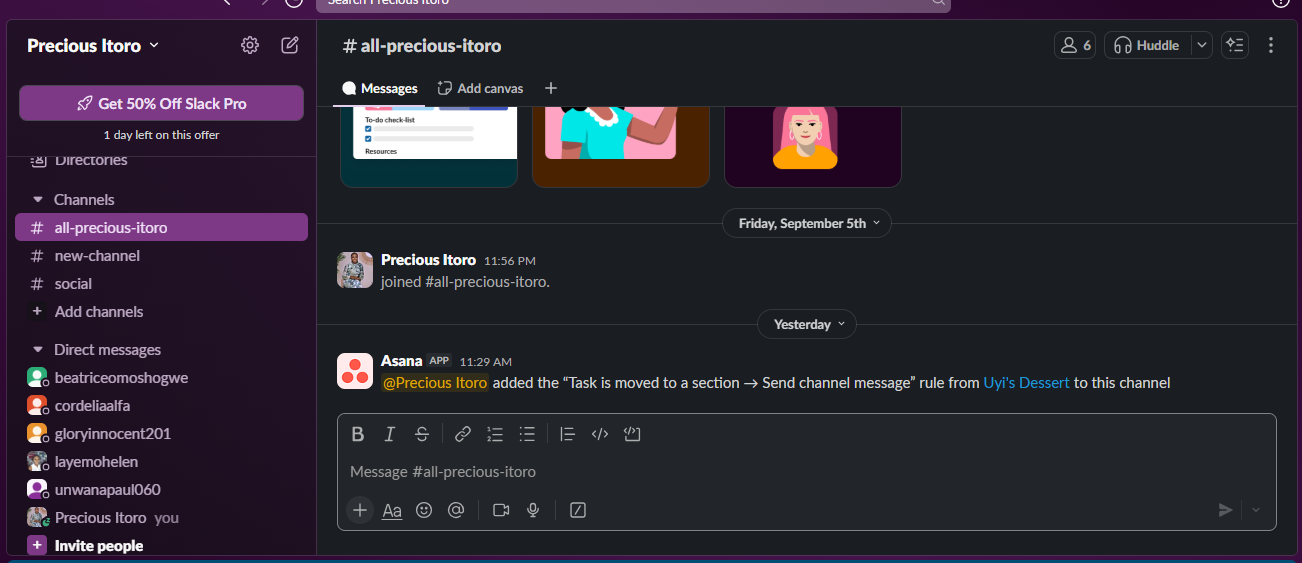Apply strikethrough formatting in composer
This screenshot has height=563, width=1302.
click(x=422, y=434)
